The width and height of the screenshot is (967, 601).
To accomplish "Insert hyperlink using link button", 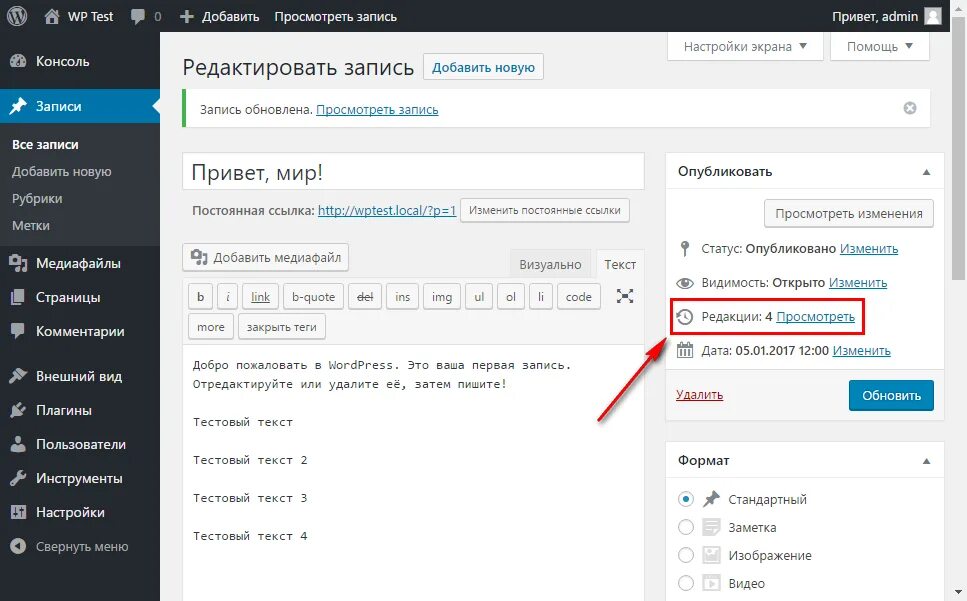I will tap(260, 296).
